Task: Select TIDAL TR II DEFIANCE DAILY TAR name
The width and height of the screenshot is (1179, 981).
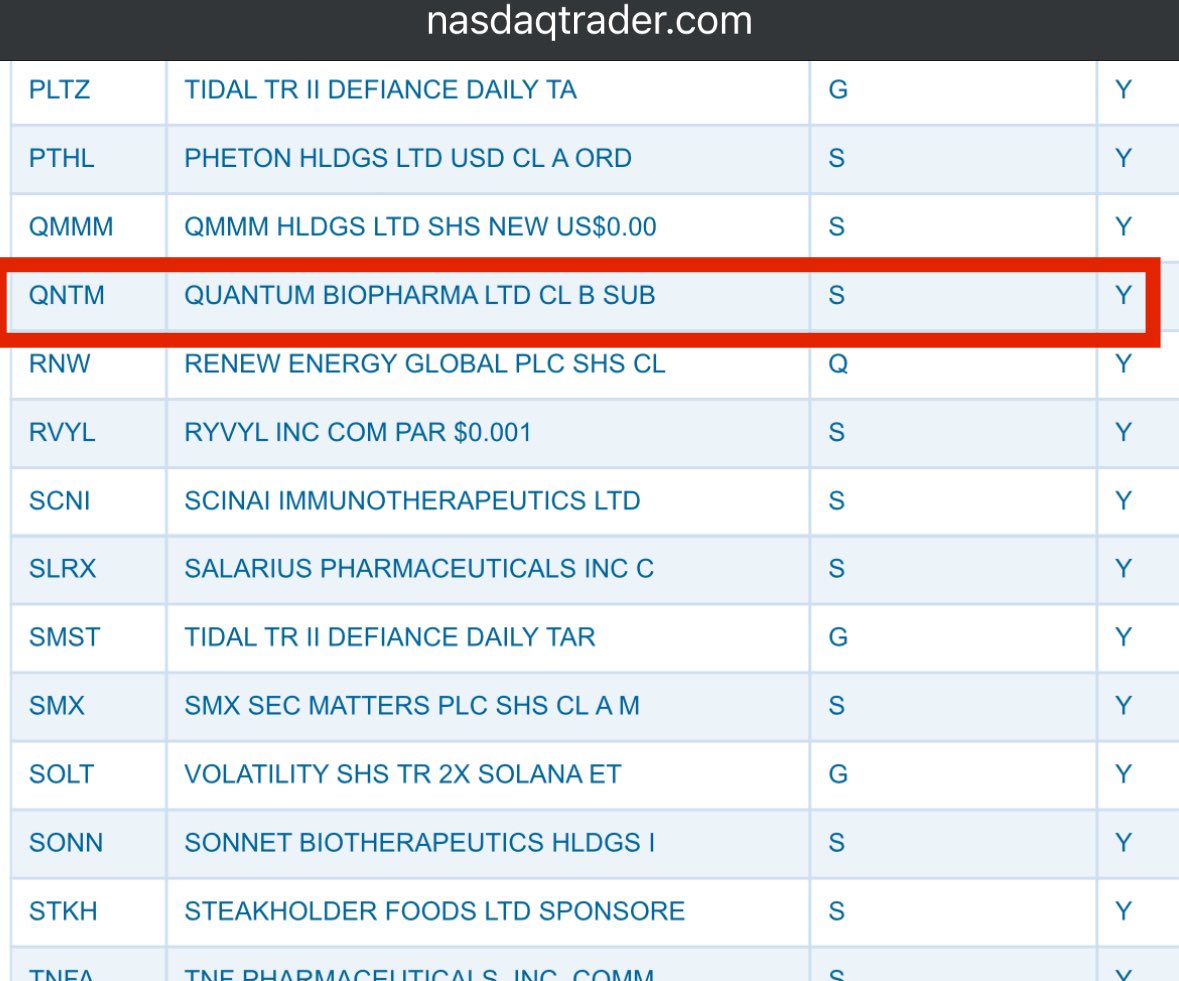Action: click(389, 637)
